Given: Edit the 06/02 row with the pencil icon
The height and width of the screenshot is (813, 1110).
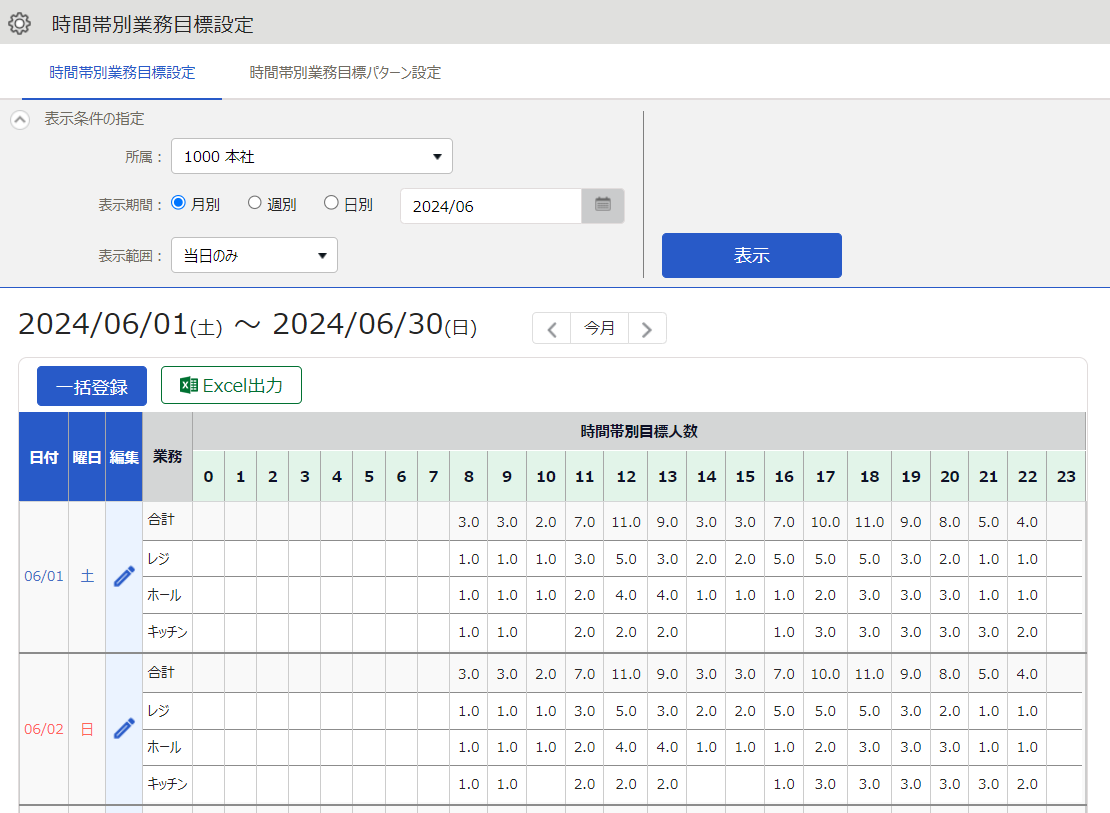Looking at the screenshot, I should 124,729.
